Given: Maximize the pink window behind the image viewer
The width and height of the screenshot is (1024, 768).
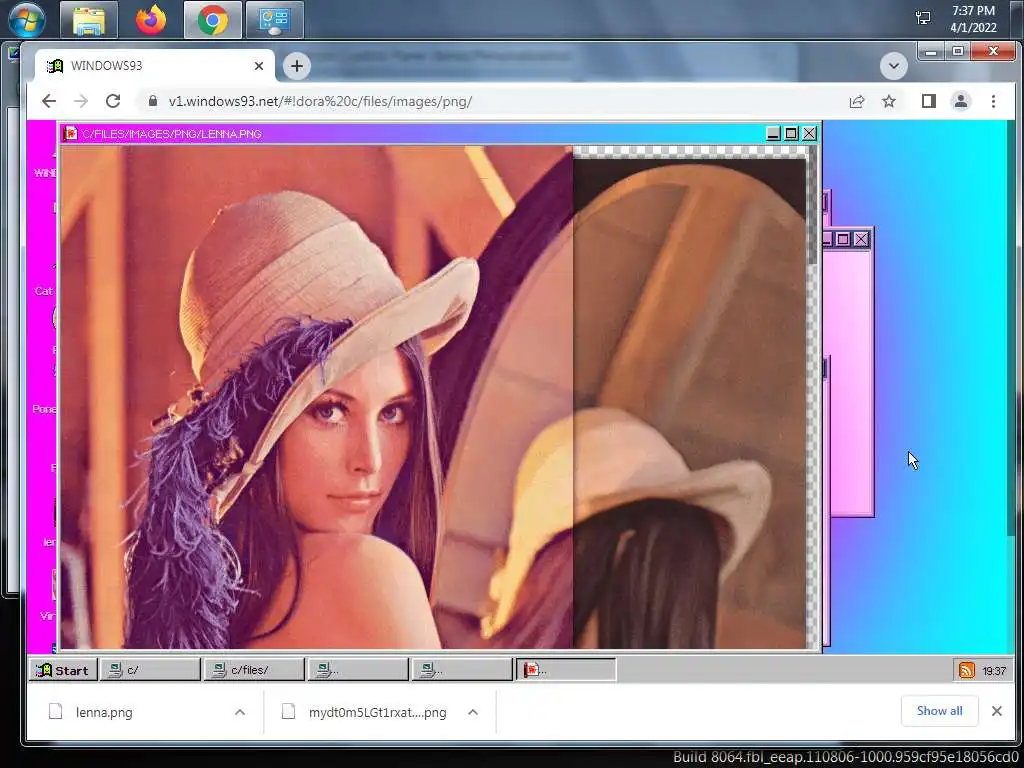Looking at the screenshot, I should [x=843, y=239].
